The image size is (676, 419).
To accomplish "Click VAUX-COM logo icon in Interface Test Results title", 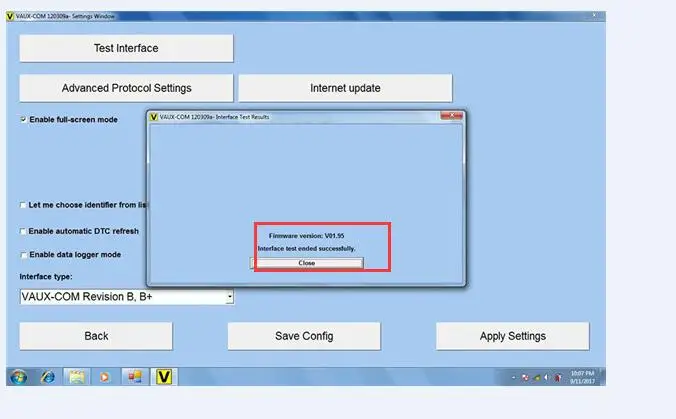I will pyautogui.click(x=153, y=117).
